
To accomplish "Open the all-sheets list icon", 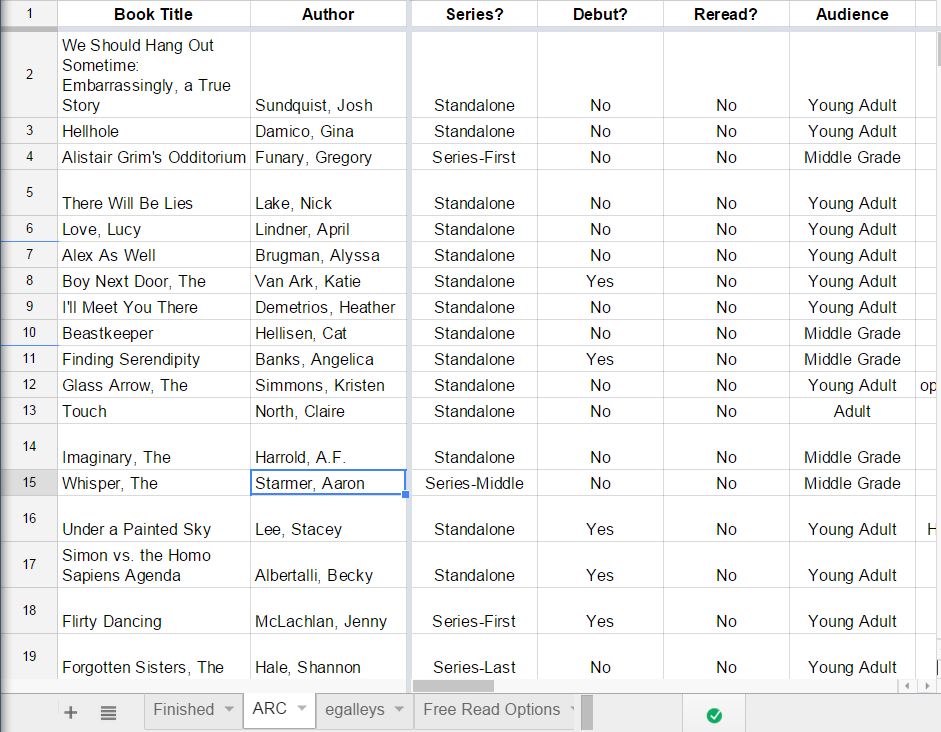I will [x=108, y=712].
